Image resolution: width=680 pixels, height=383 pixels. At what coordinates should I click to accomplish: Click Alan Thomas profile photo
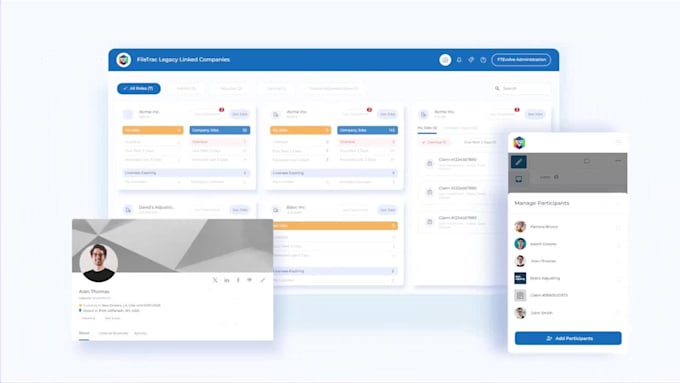point(99,263)
